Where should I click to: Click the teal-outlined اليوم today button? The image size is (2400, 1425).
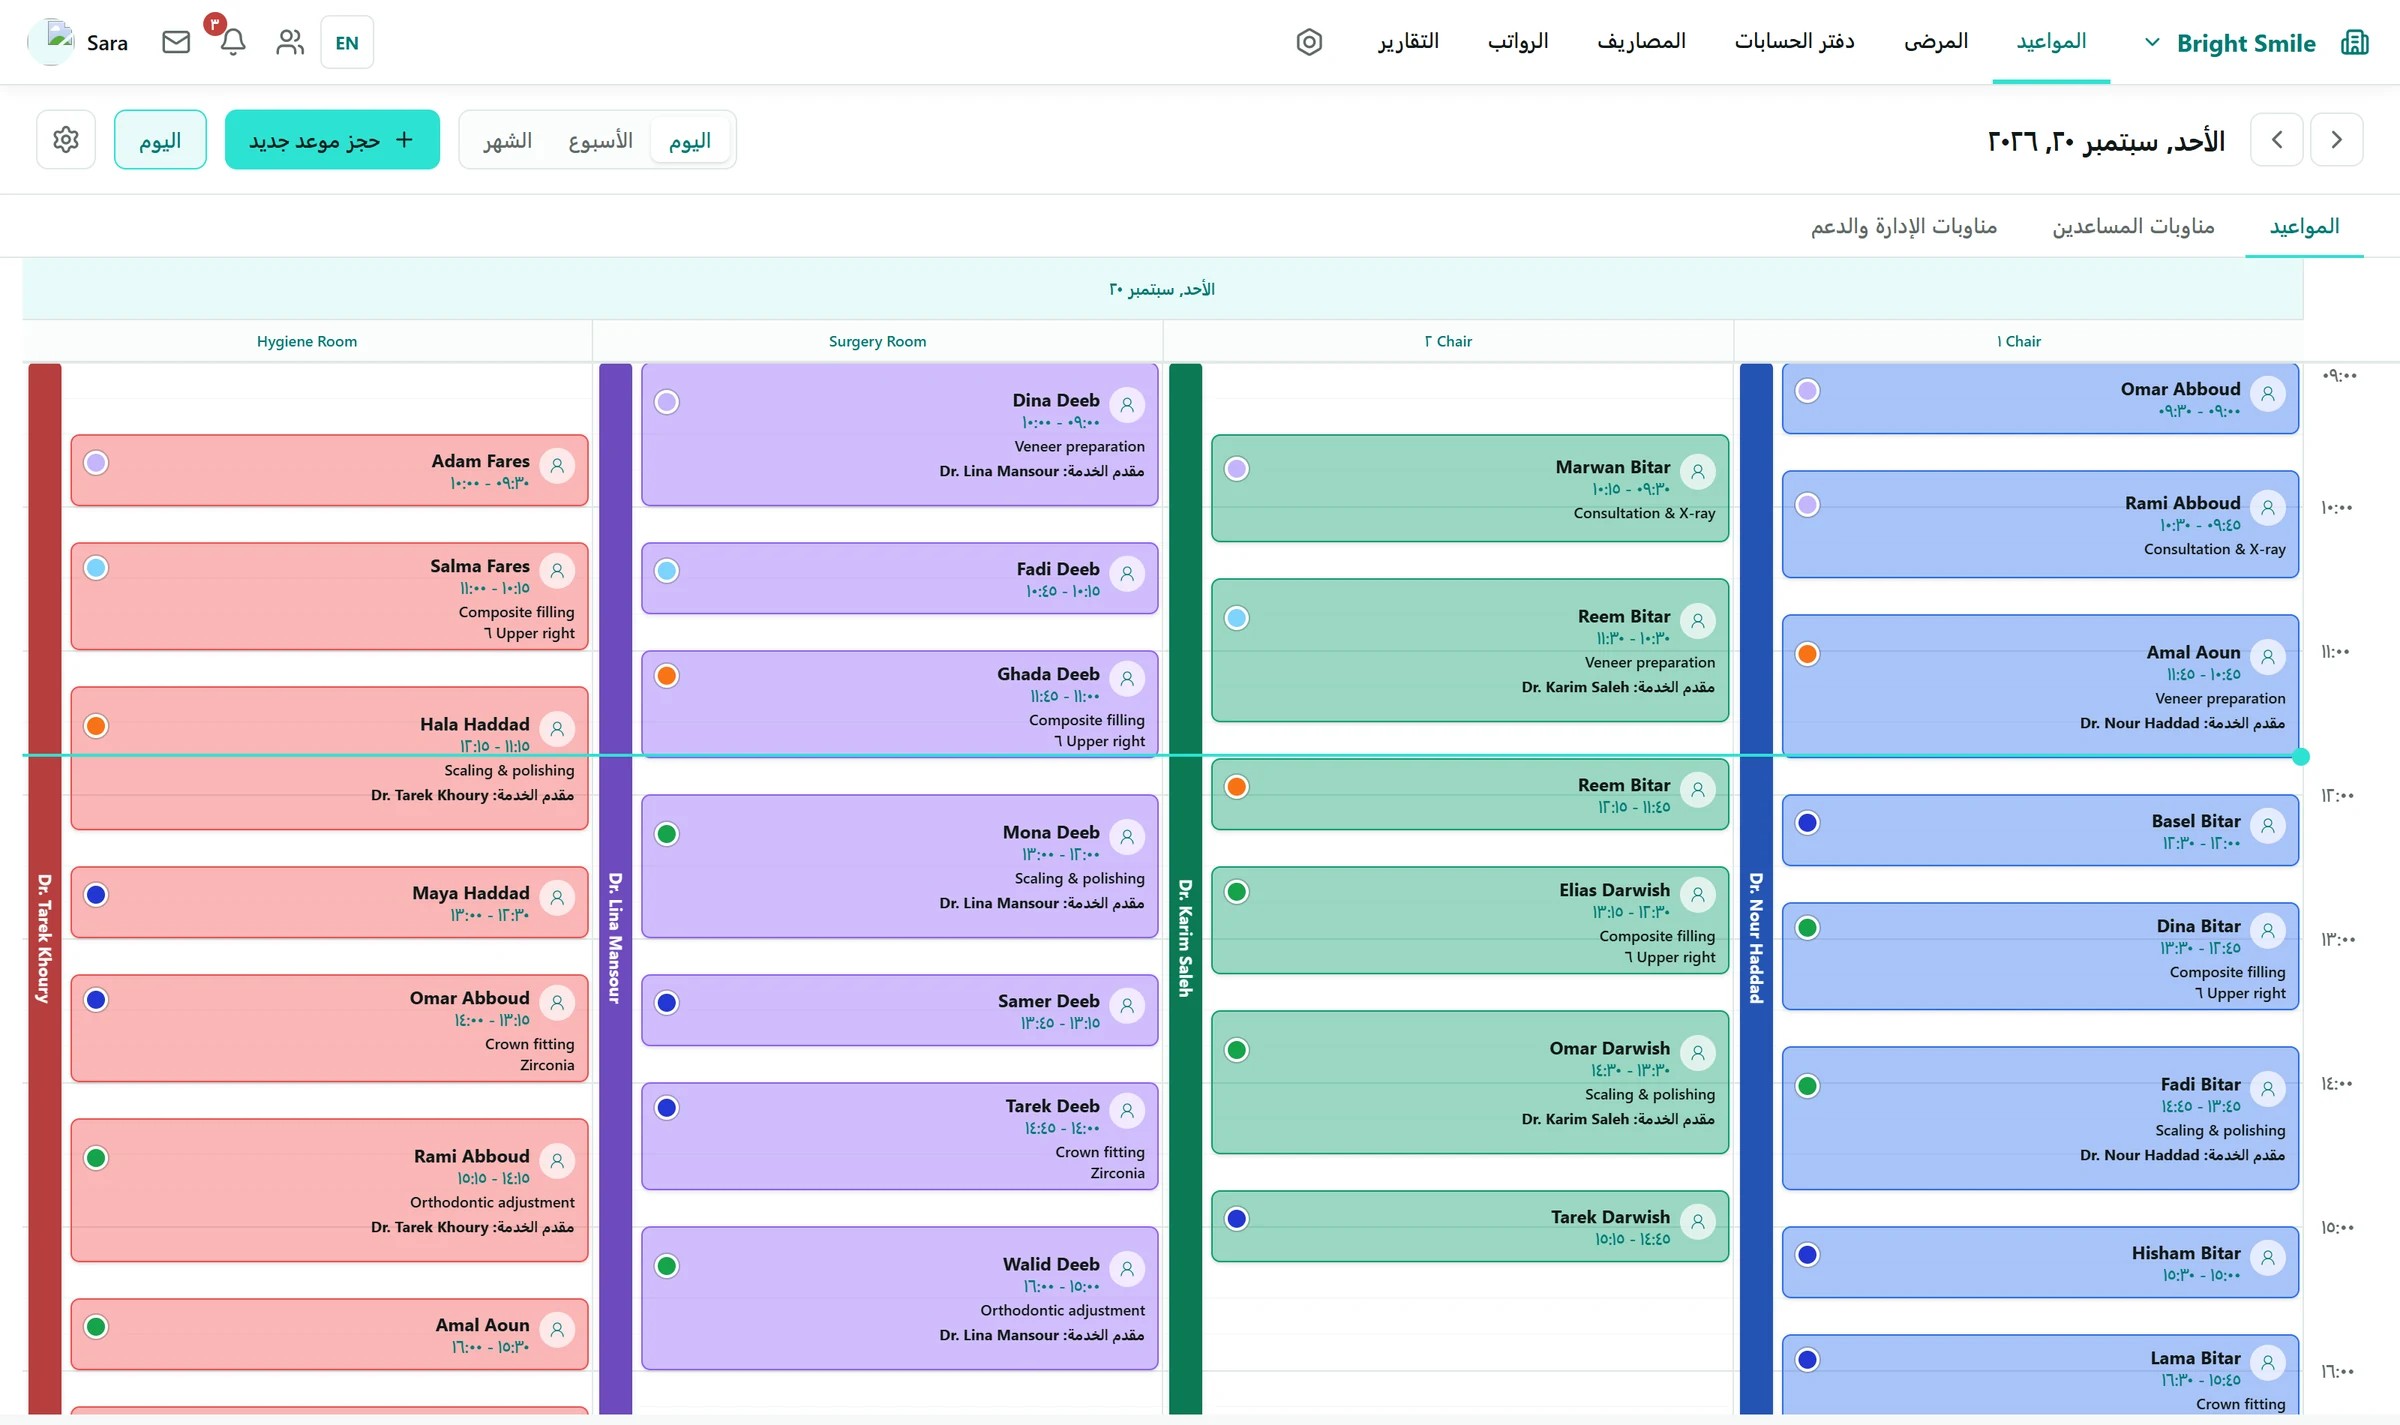point(160,139)
